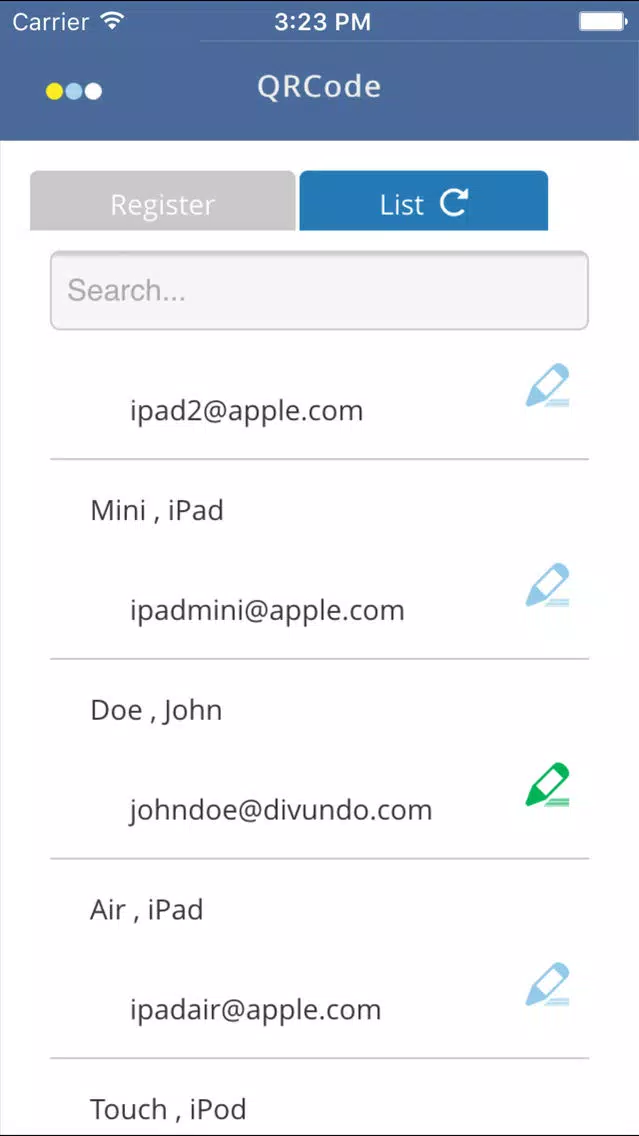This screenshot has height=1136, width=639.
Task: Edit the ipadair@apple.com entry pencil
Action: [x=548, y=985]
